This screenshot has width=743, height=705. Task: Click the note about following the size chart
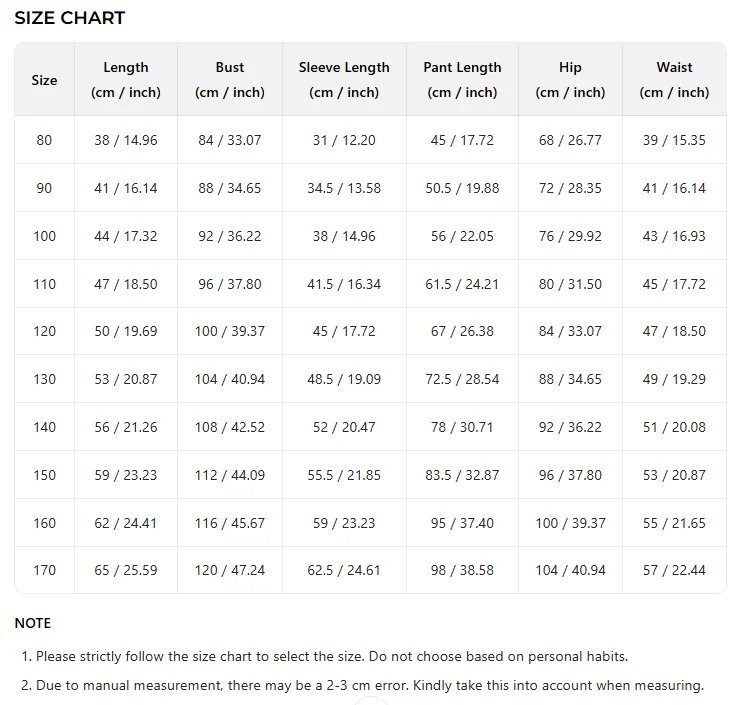pyautogui.click(x=324, y=657)
